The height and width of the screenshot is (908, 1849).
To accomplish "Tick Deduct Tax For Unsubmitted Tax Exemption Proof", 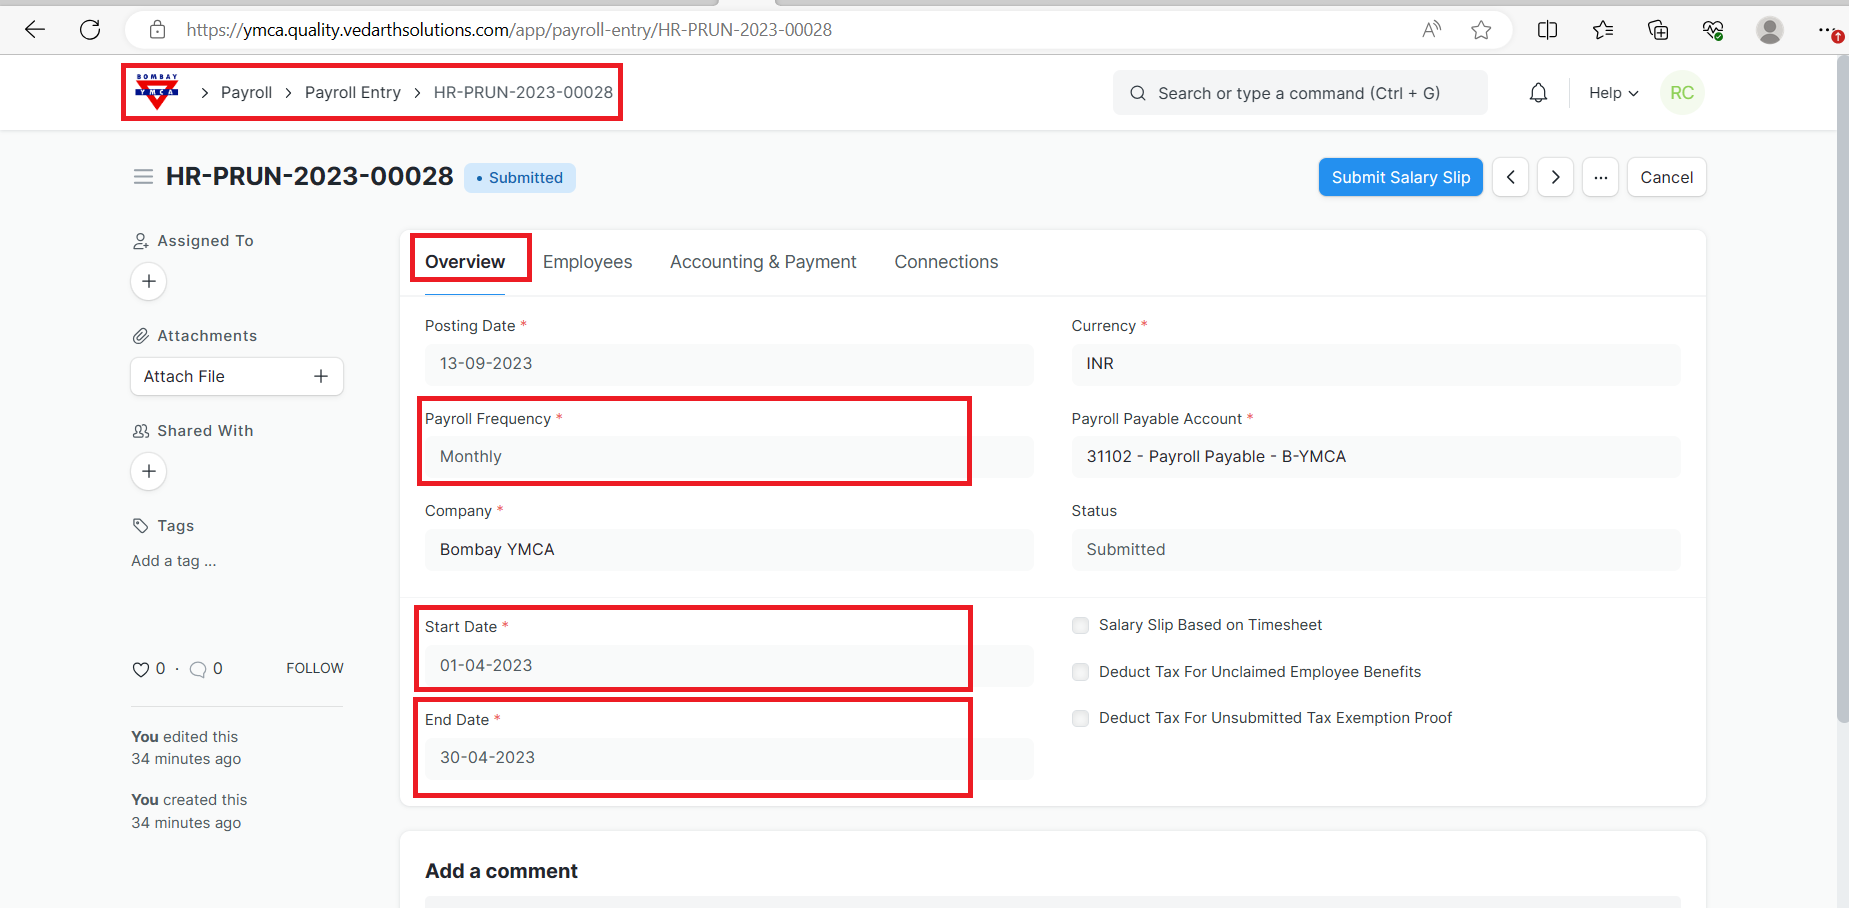I will (1080, 718).
